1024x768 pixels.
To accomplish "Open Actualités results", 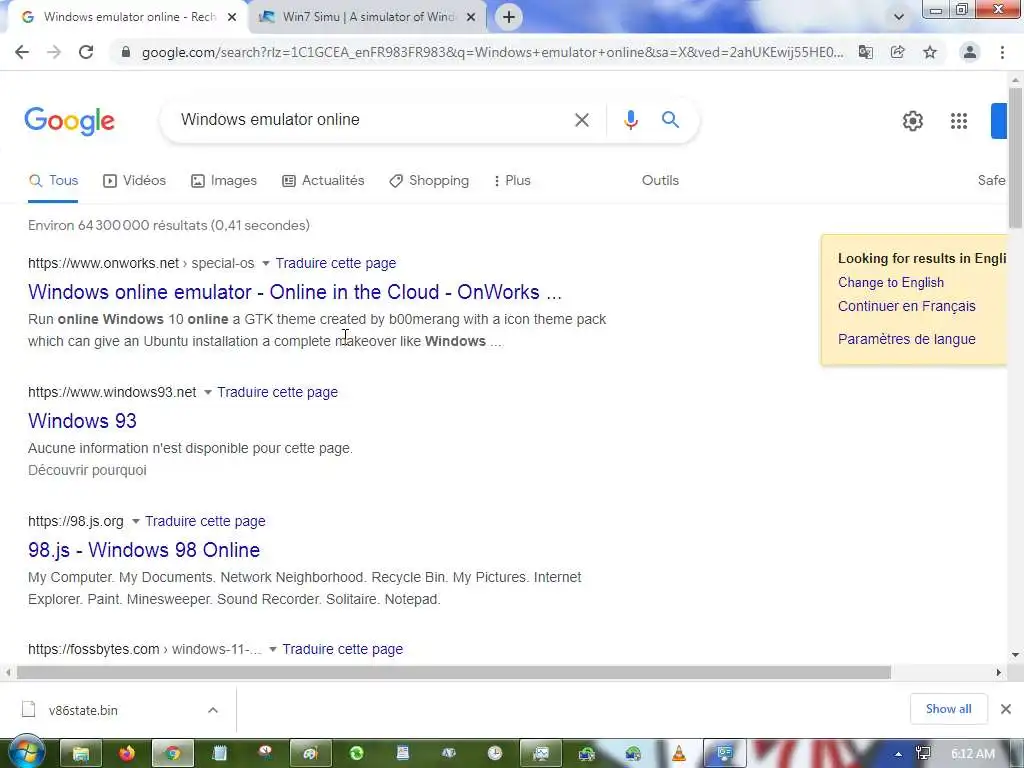I will coord(323,181).
